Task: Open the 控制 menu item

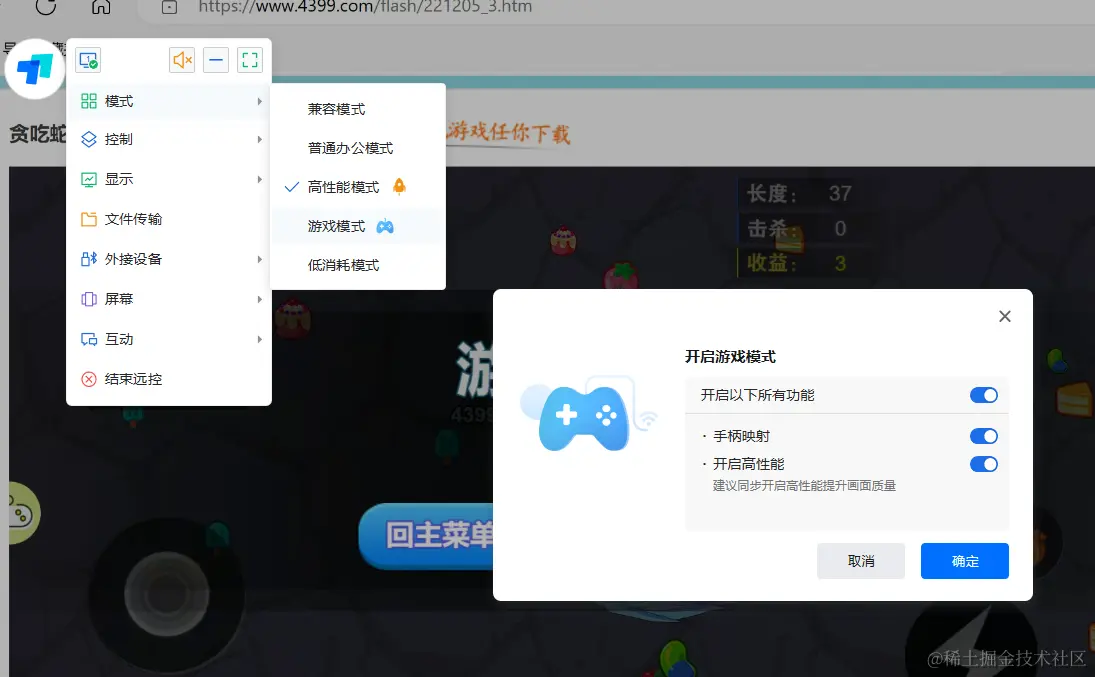Action: (168, 139)
